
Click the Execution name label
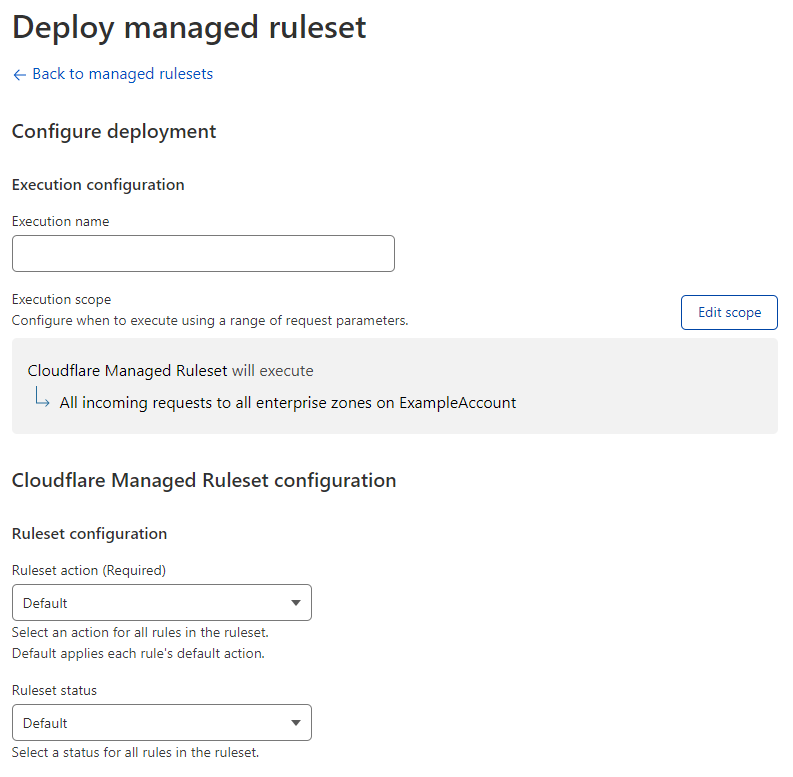[60, 221]
